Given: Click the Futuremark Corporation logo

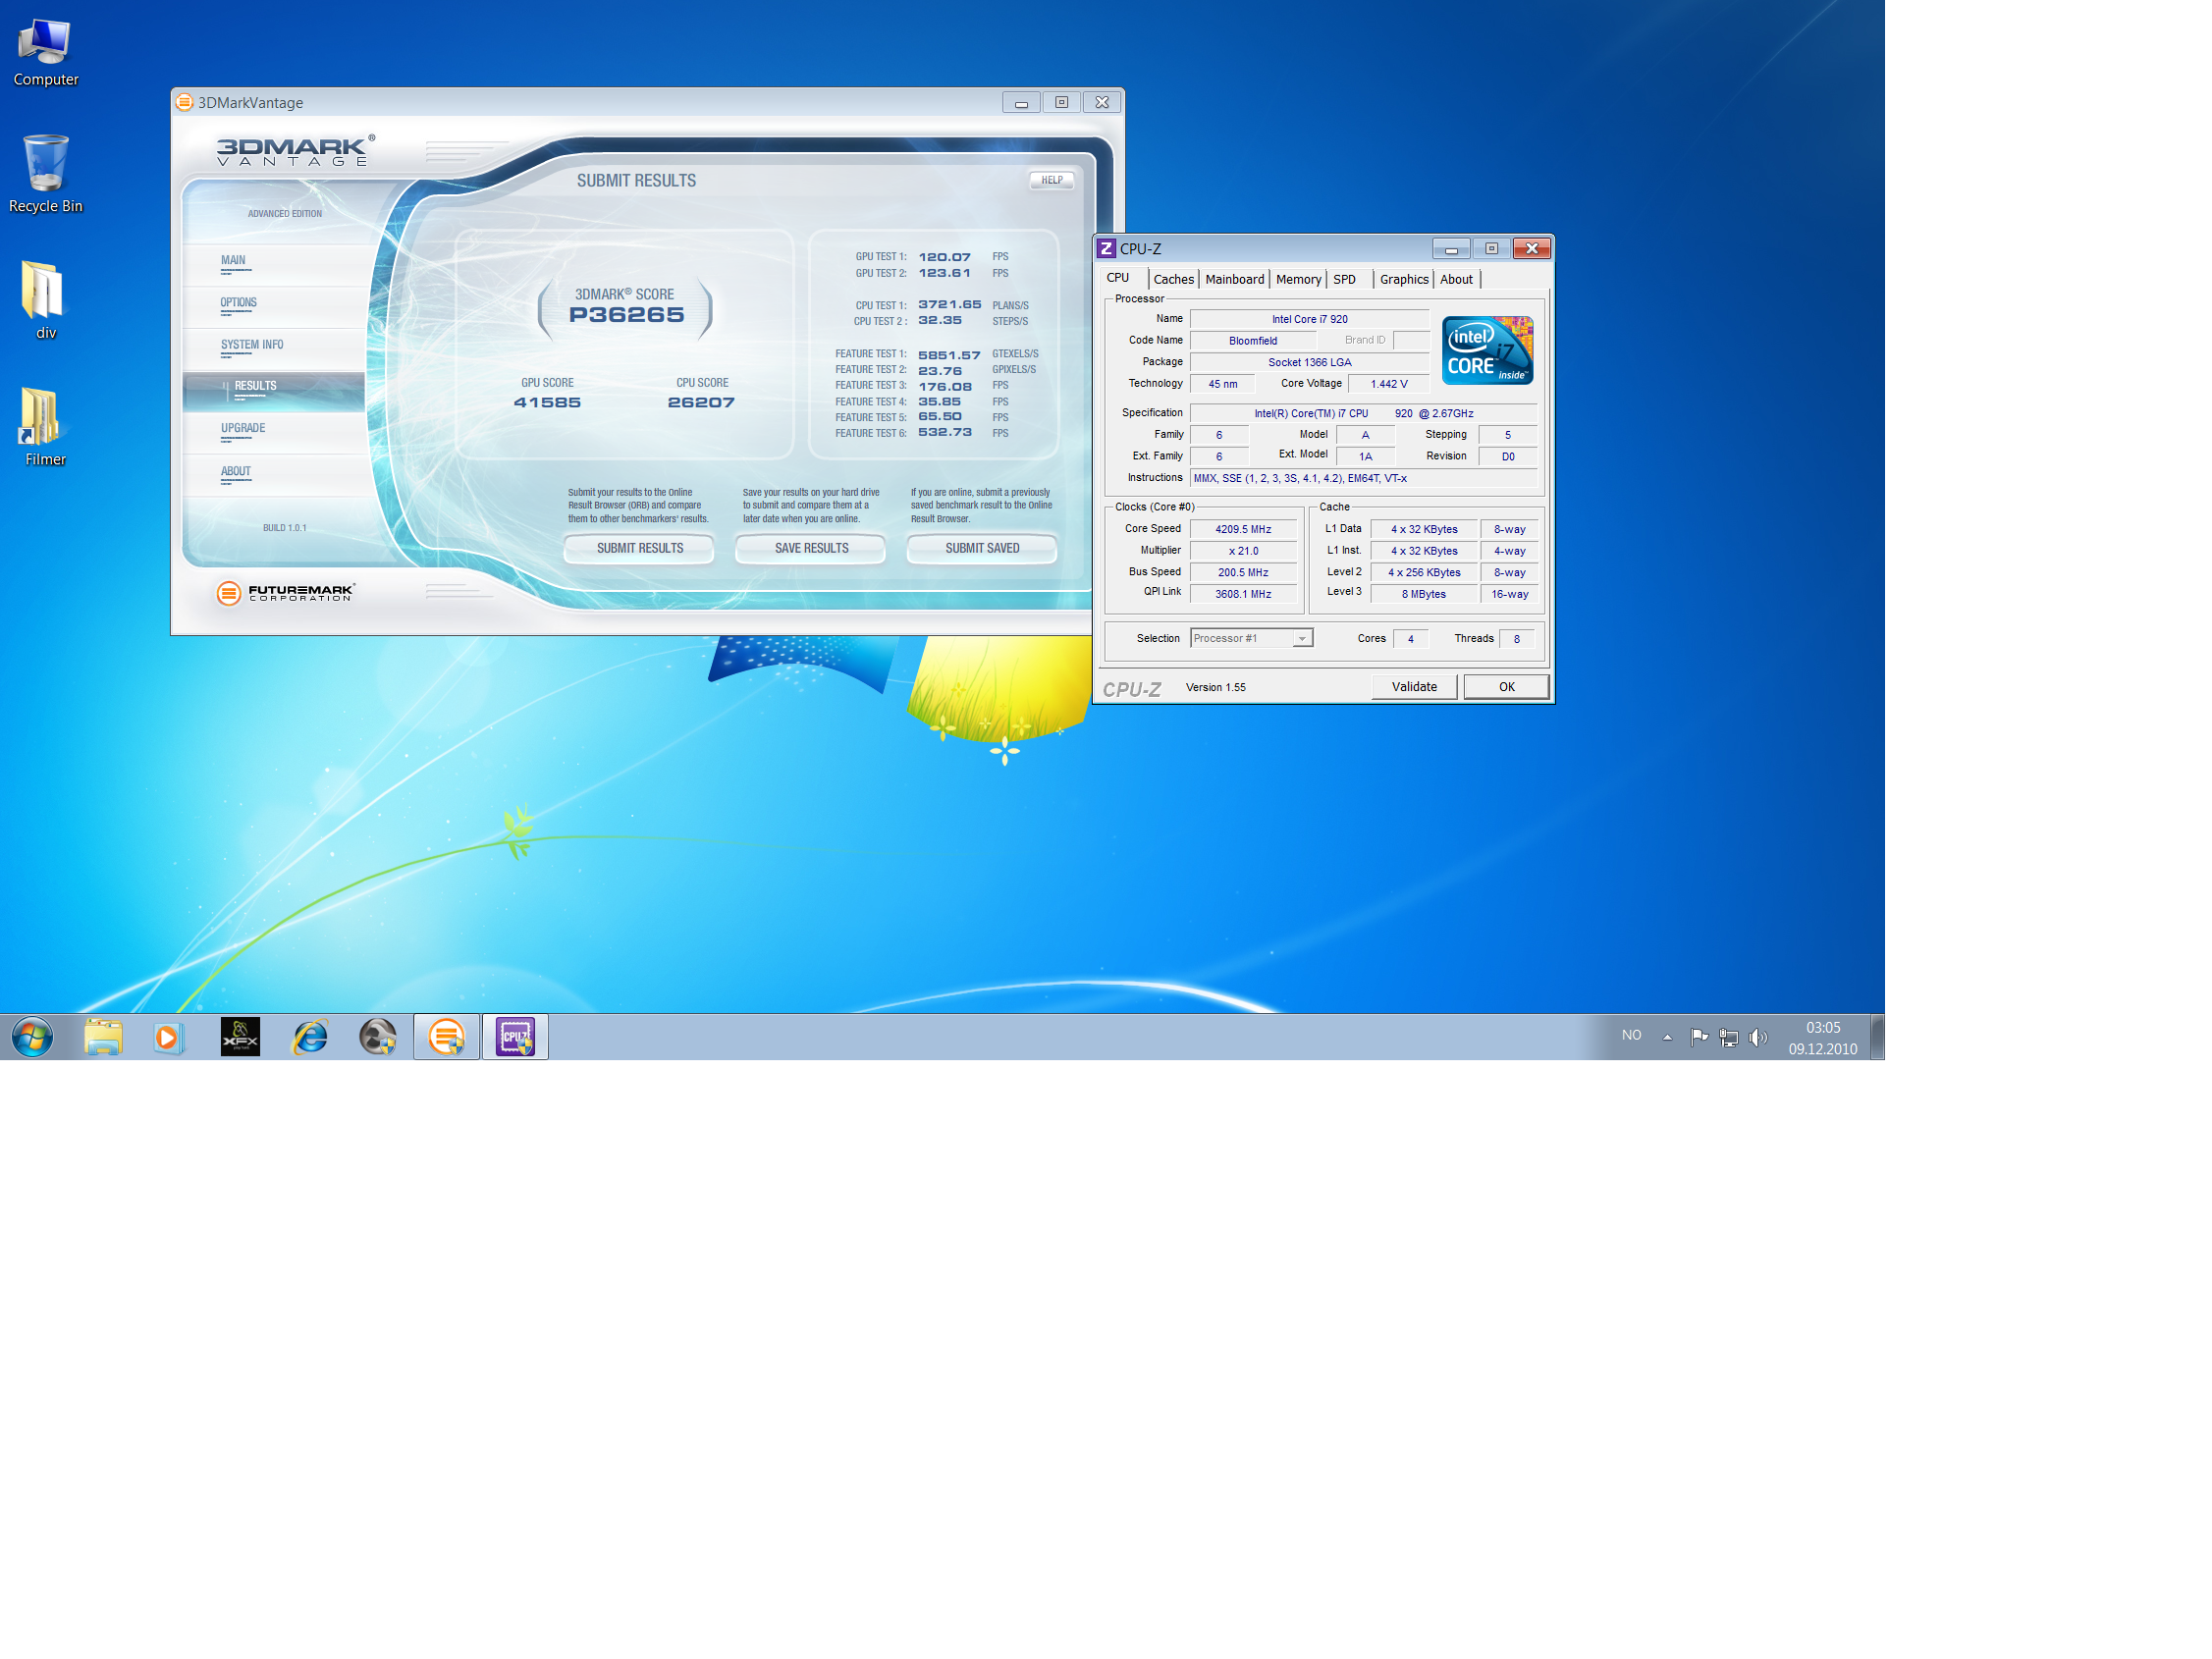Looking at the screenshot, I should click(x=285, y=593).
